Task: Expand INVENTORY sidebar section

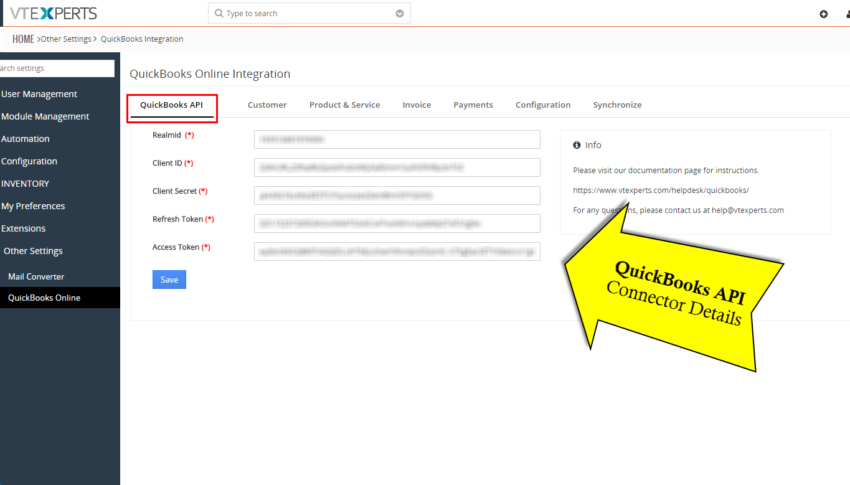Action: pos(25,184)
